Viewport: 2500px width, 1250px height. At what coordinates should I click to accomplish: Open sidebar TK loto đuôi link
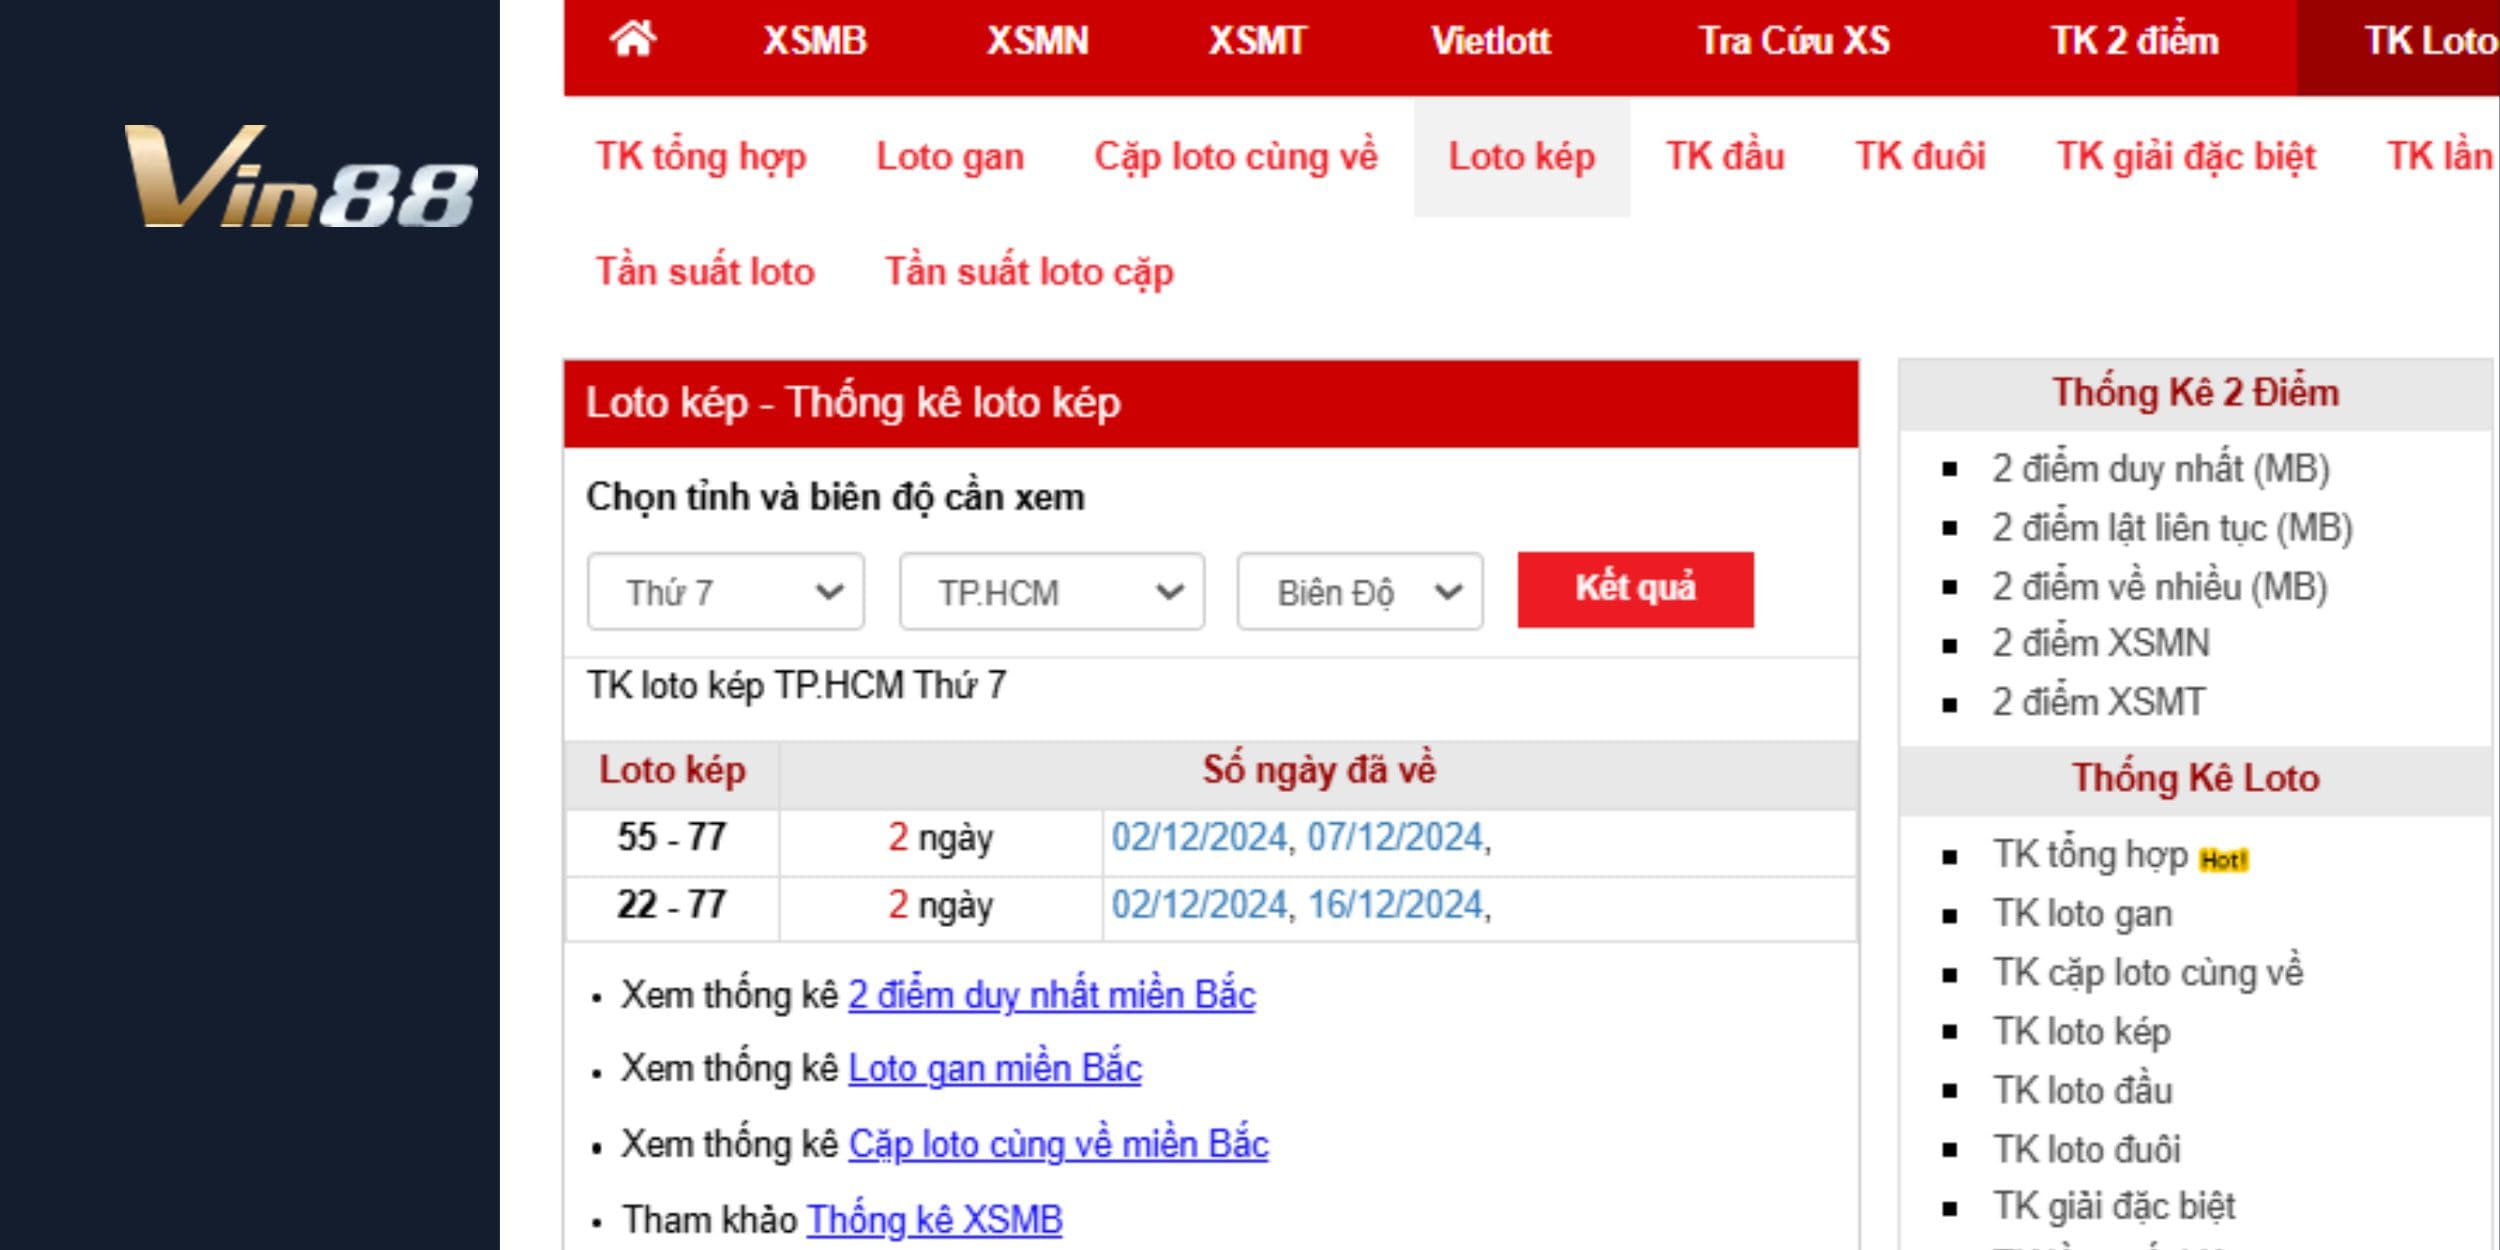pyautogui.click(x=2086, y=1149)
